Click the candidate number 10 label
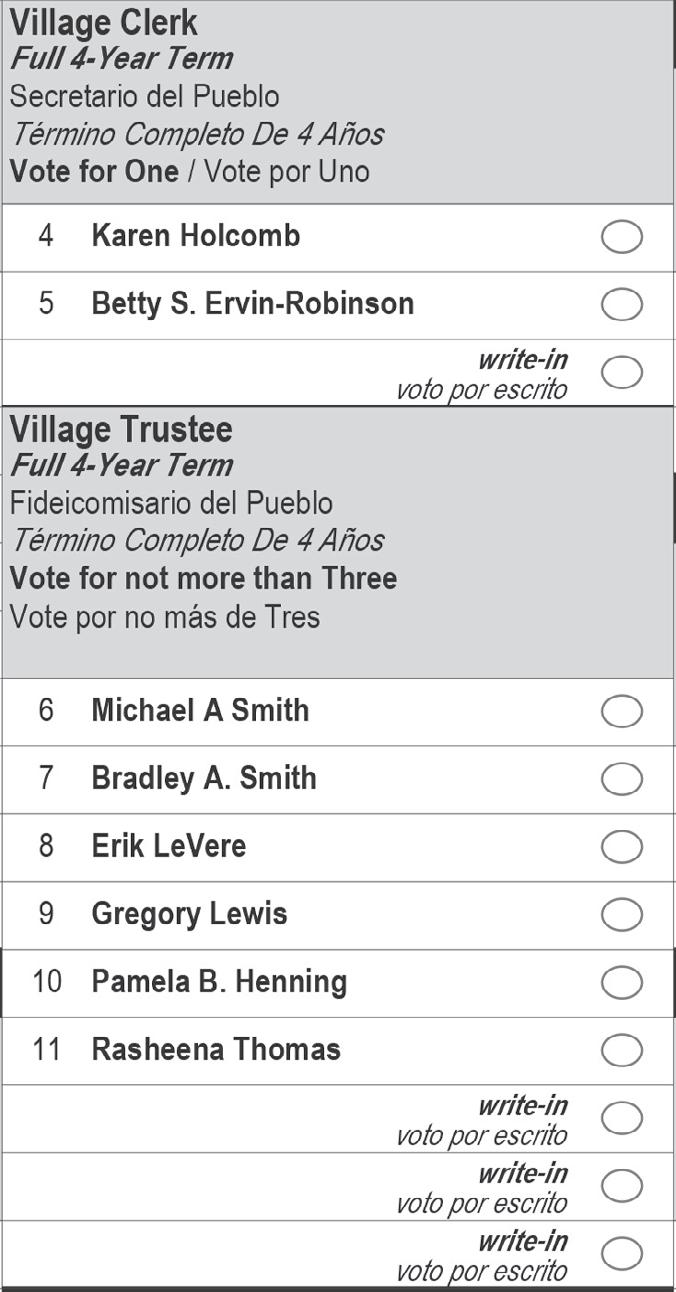Screen dimensions: 676x1292 (47, 982)
